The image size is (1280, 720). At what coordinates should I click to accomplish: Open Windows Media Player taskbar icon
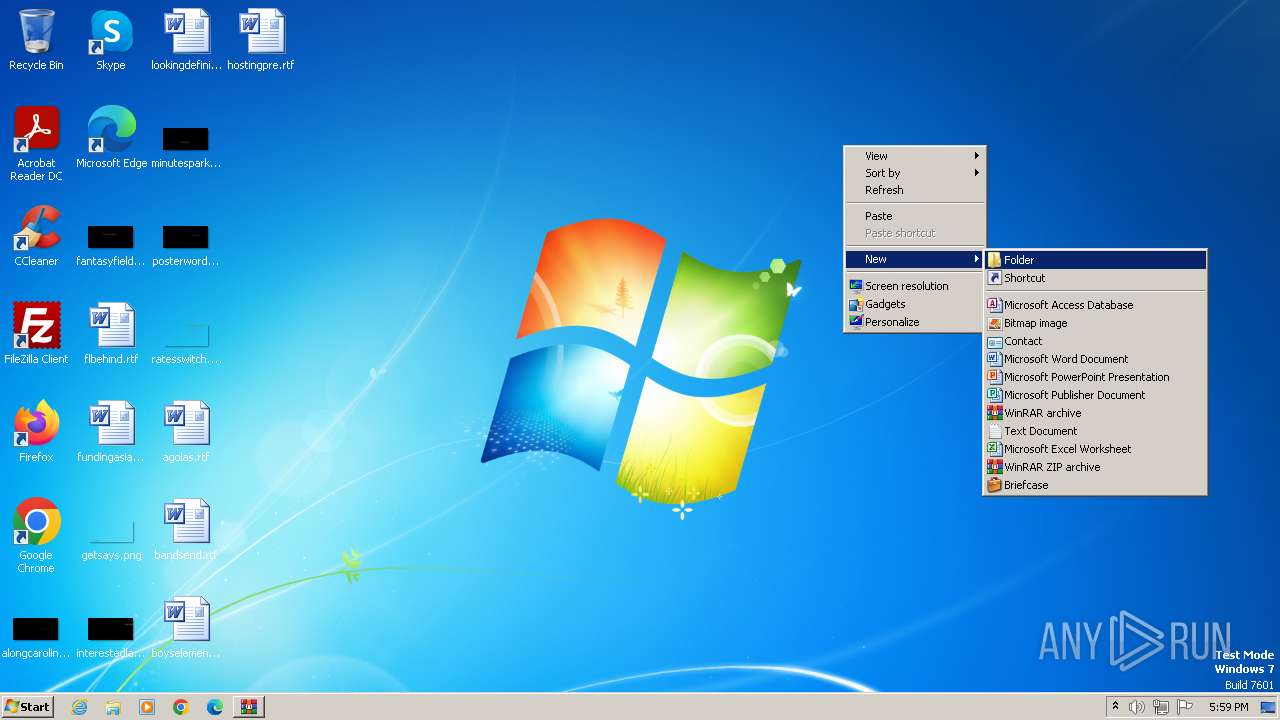[x=147, y=707]
